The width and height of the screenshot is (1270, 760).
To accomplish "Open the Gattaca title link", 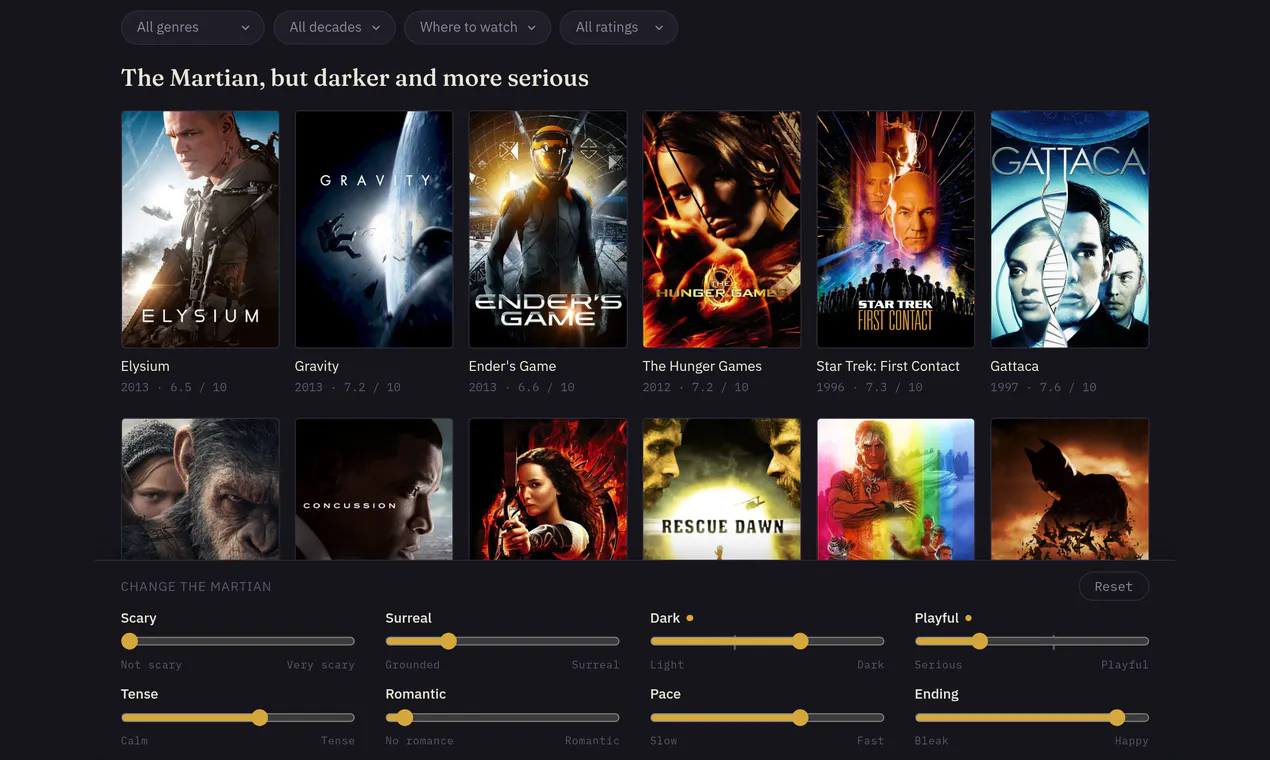I will [x=1015, y=366].
